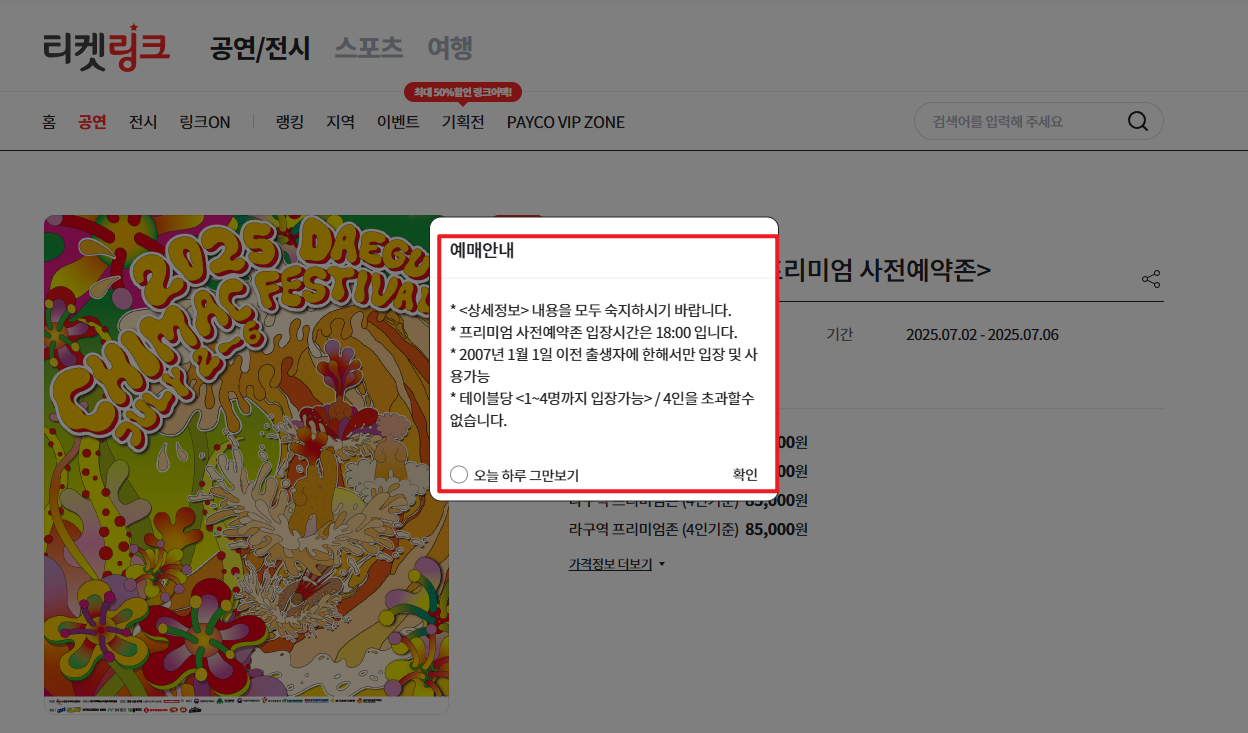This screenshot has width=1248, height=733.
Task: Click the 티켓링크 logo
Action: click(x=105, y=46)
